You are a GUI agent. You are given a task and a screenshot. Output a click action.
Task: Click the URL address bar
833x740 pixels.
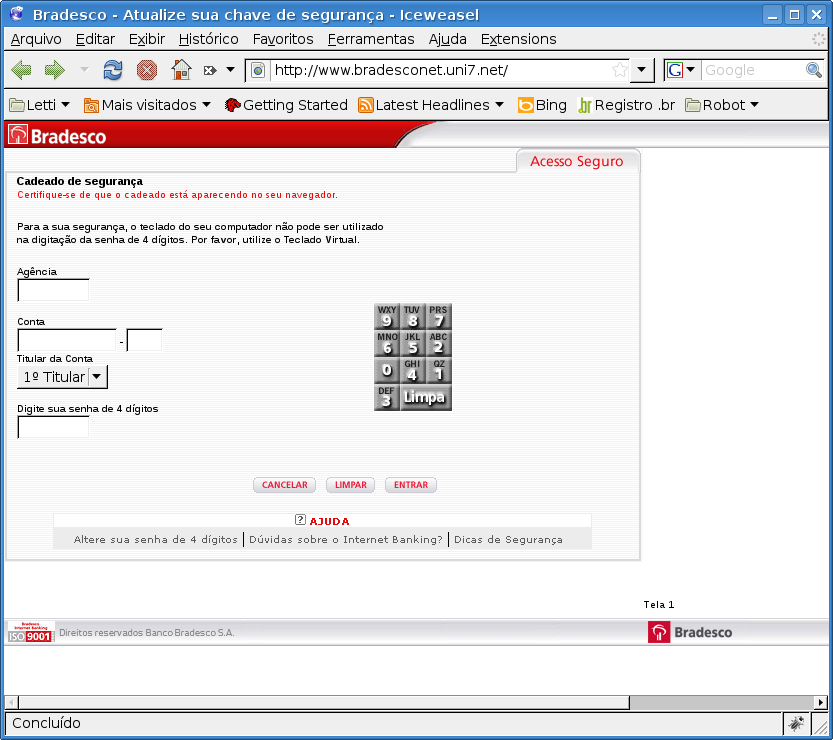click(440, 70)
